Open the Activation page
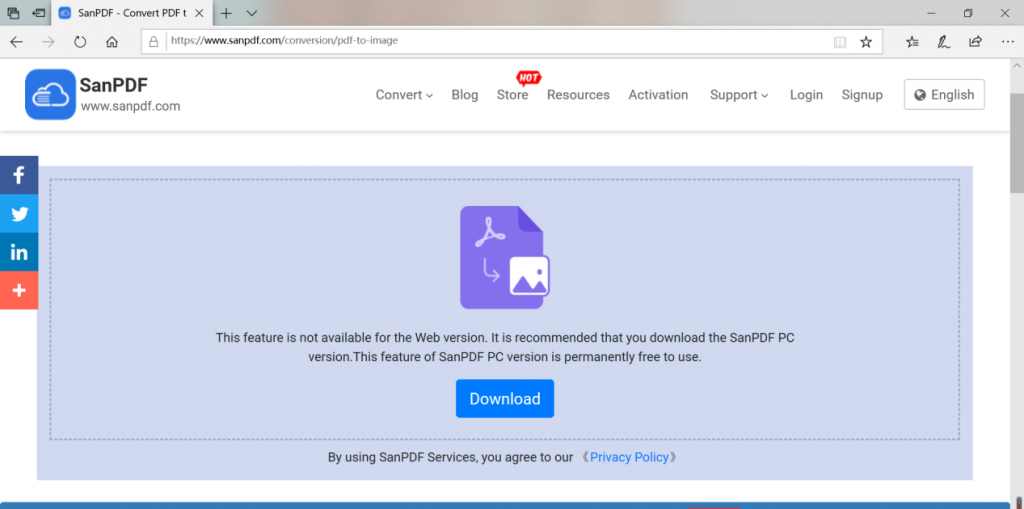The image size is (1024, 509). click(658, 95)
